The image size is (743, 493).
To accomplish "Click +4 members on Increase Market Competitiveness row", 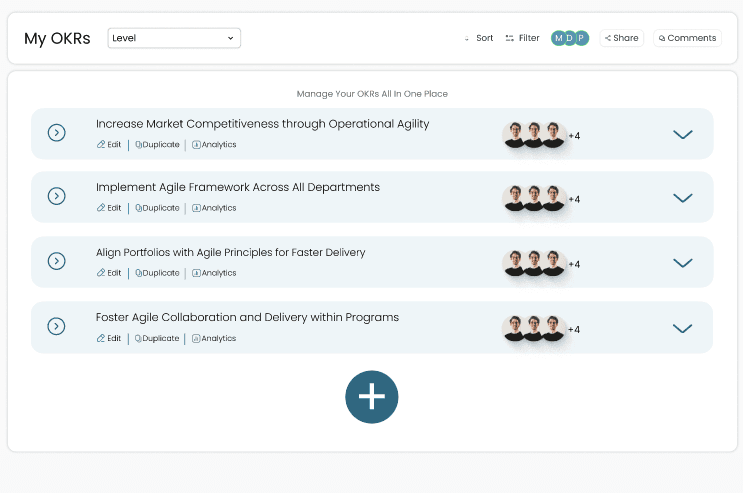I will (x=574, y=136).
